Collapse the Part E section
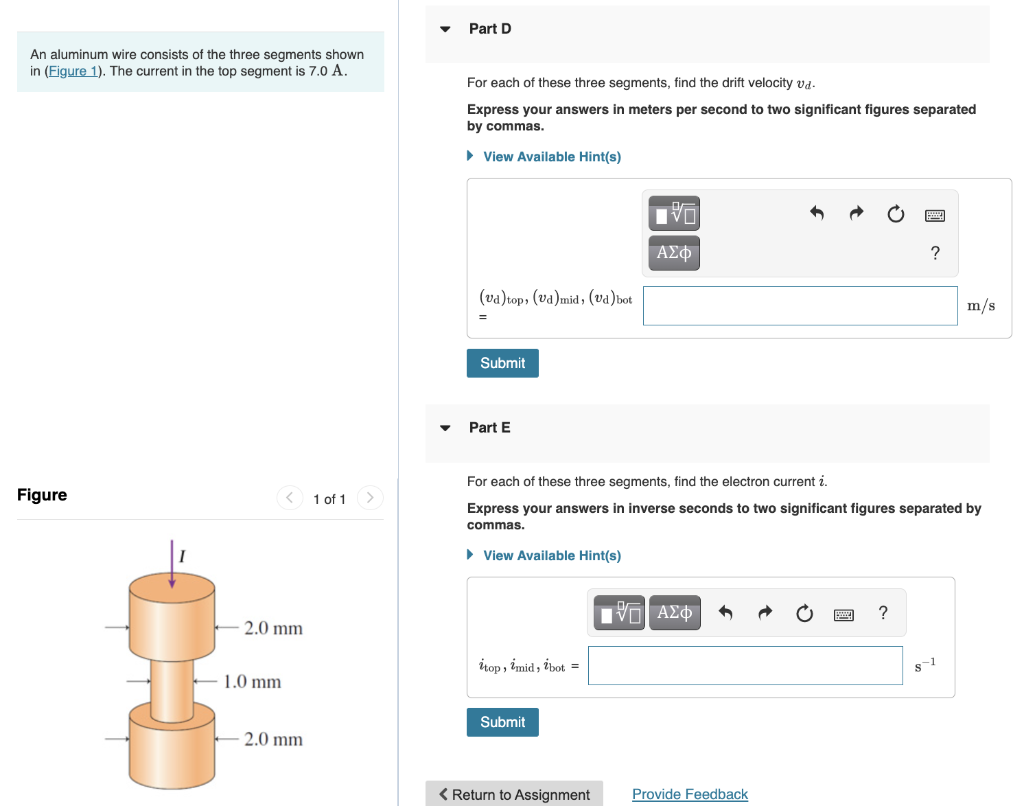 point(446,428)
